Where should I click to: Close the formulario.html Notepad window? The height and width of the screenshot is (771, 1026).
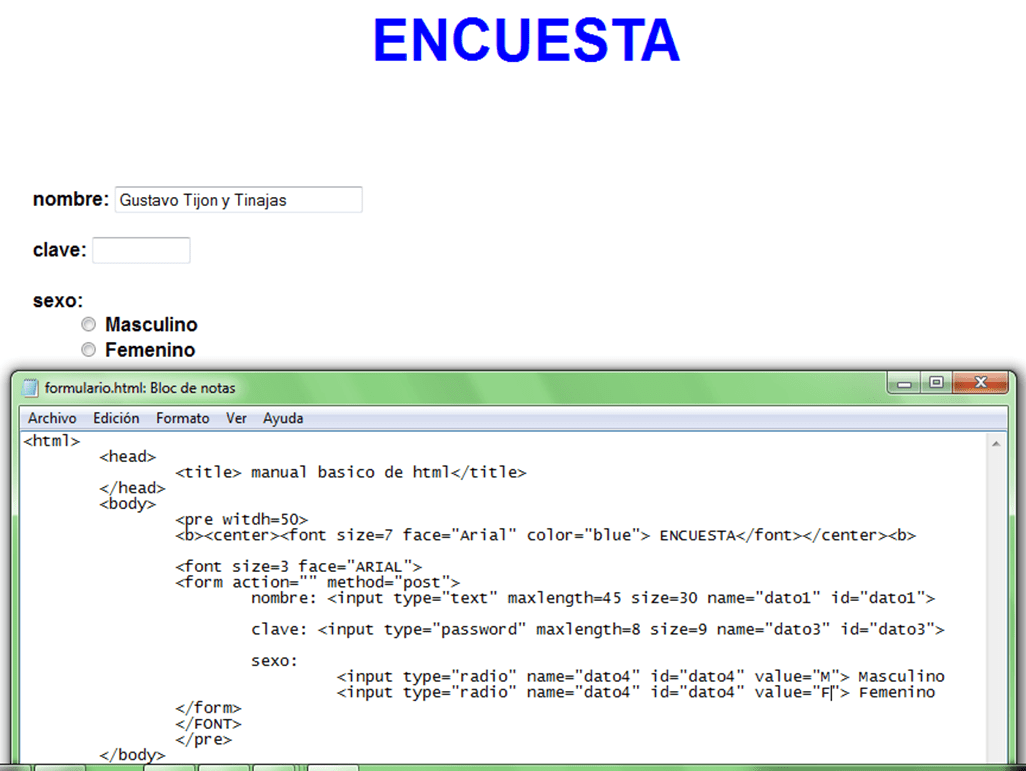tap(980, 383)
